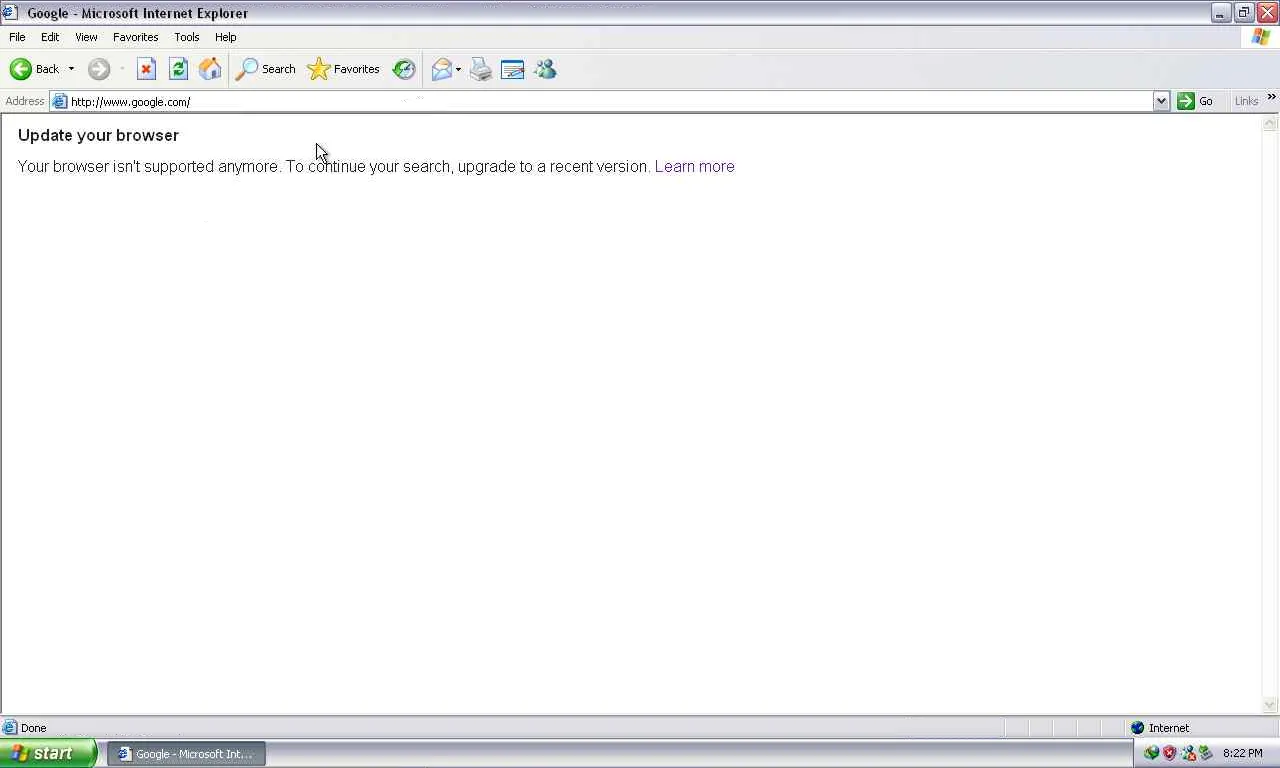Click the Mail envelope toolbar icon

click(x=441, y=69)
